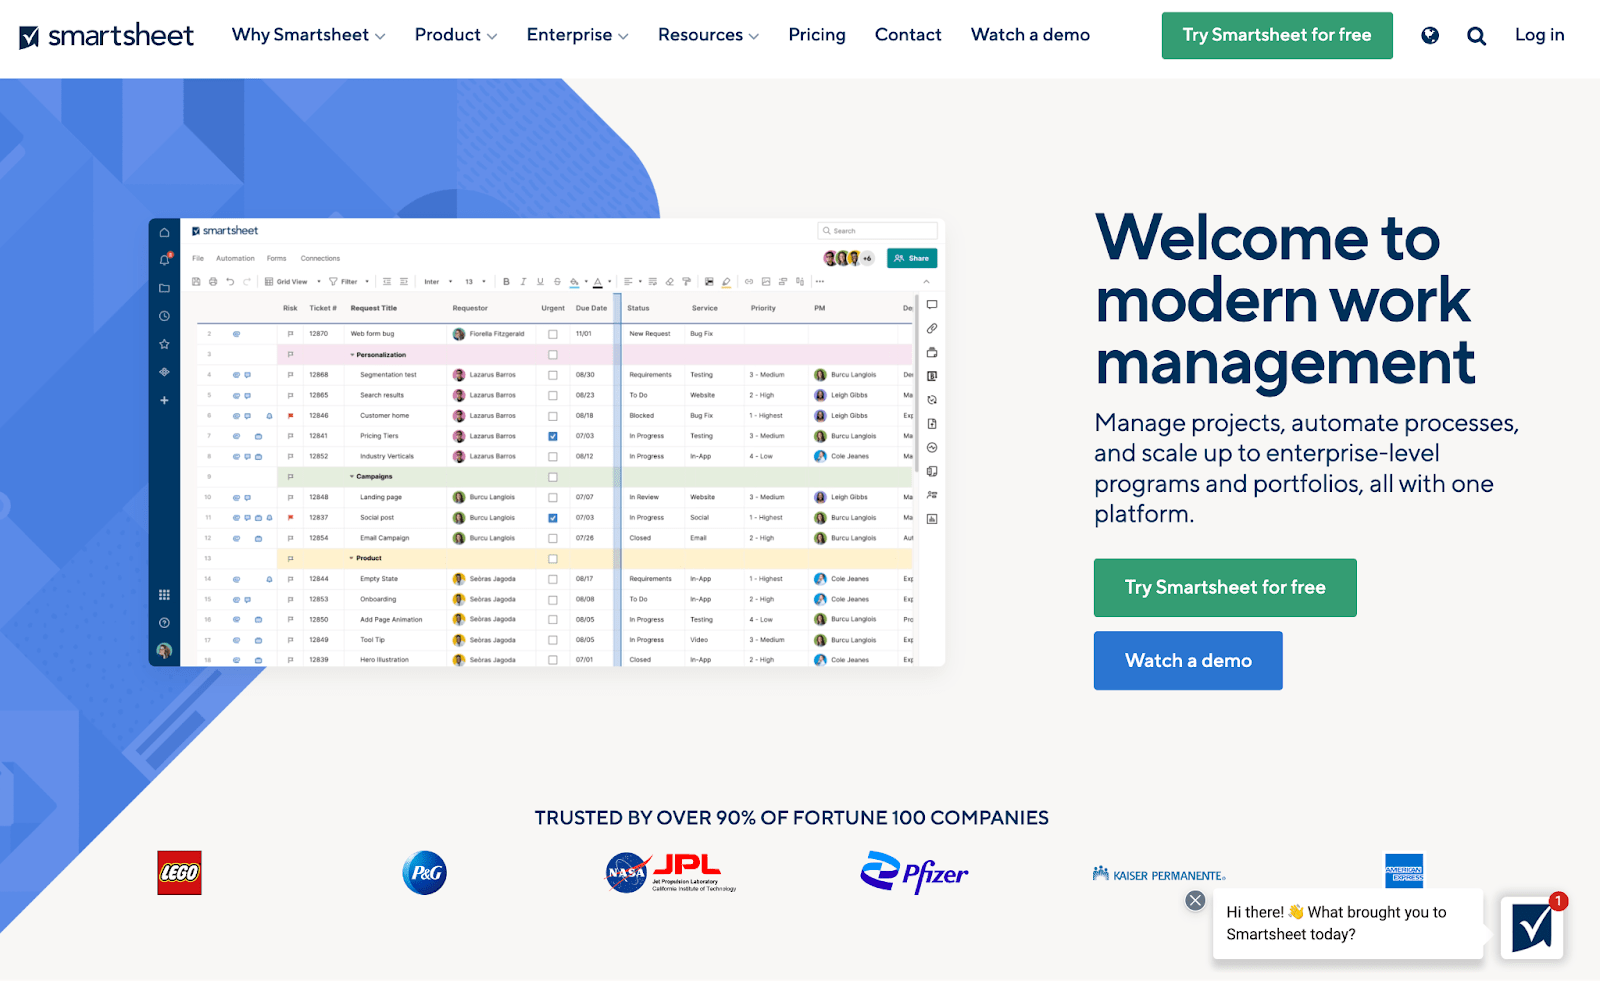Open Favorites star icon in demo sidebar

click(164, 344)
